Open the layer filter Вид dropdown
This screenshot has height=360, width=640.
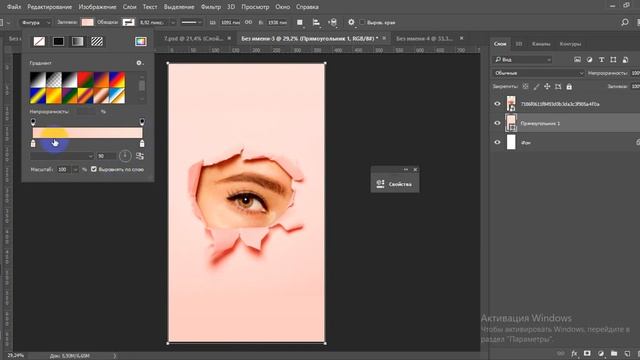[x=522, y=60]
